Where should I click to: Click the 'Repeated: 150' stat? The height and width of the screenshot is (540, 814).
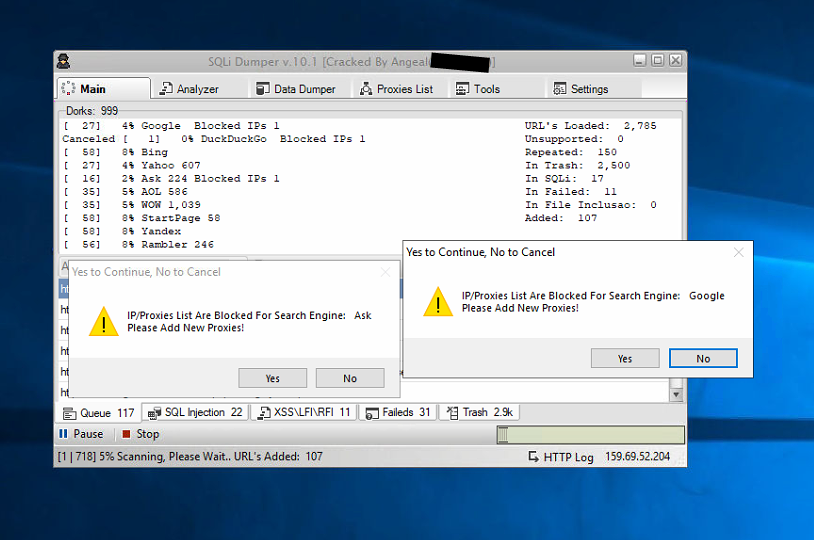(571, 152)
